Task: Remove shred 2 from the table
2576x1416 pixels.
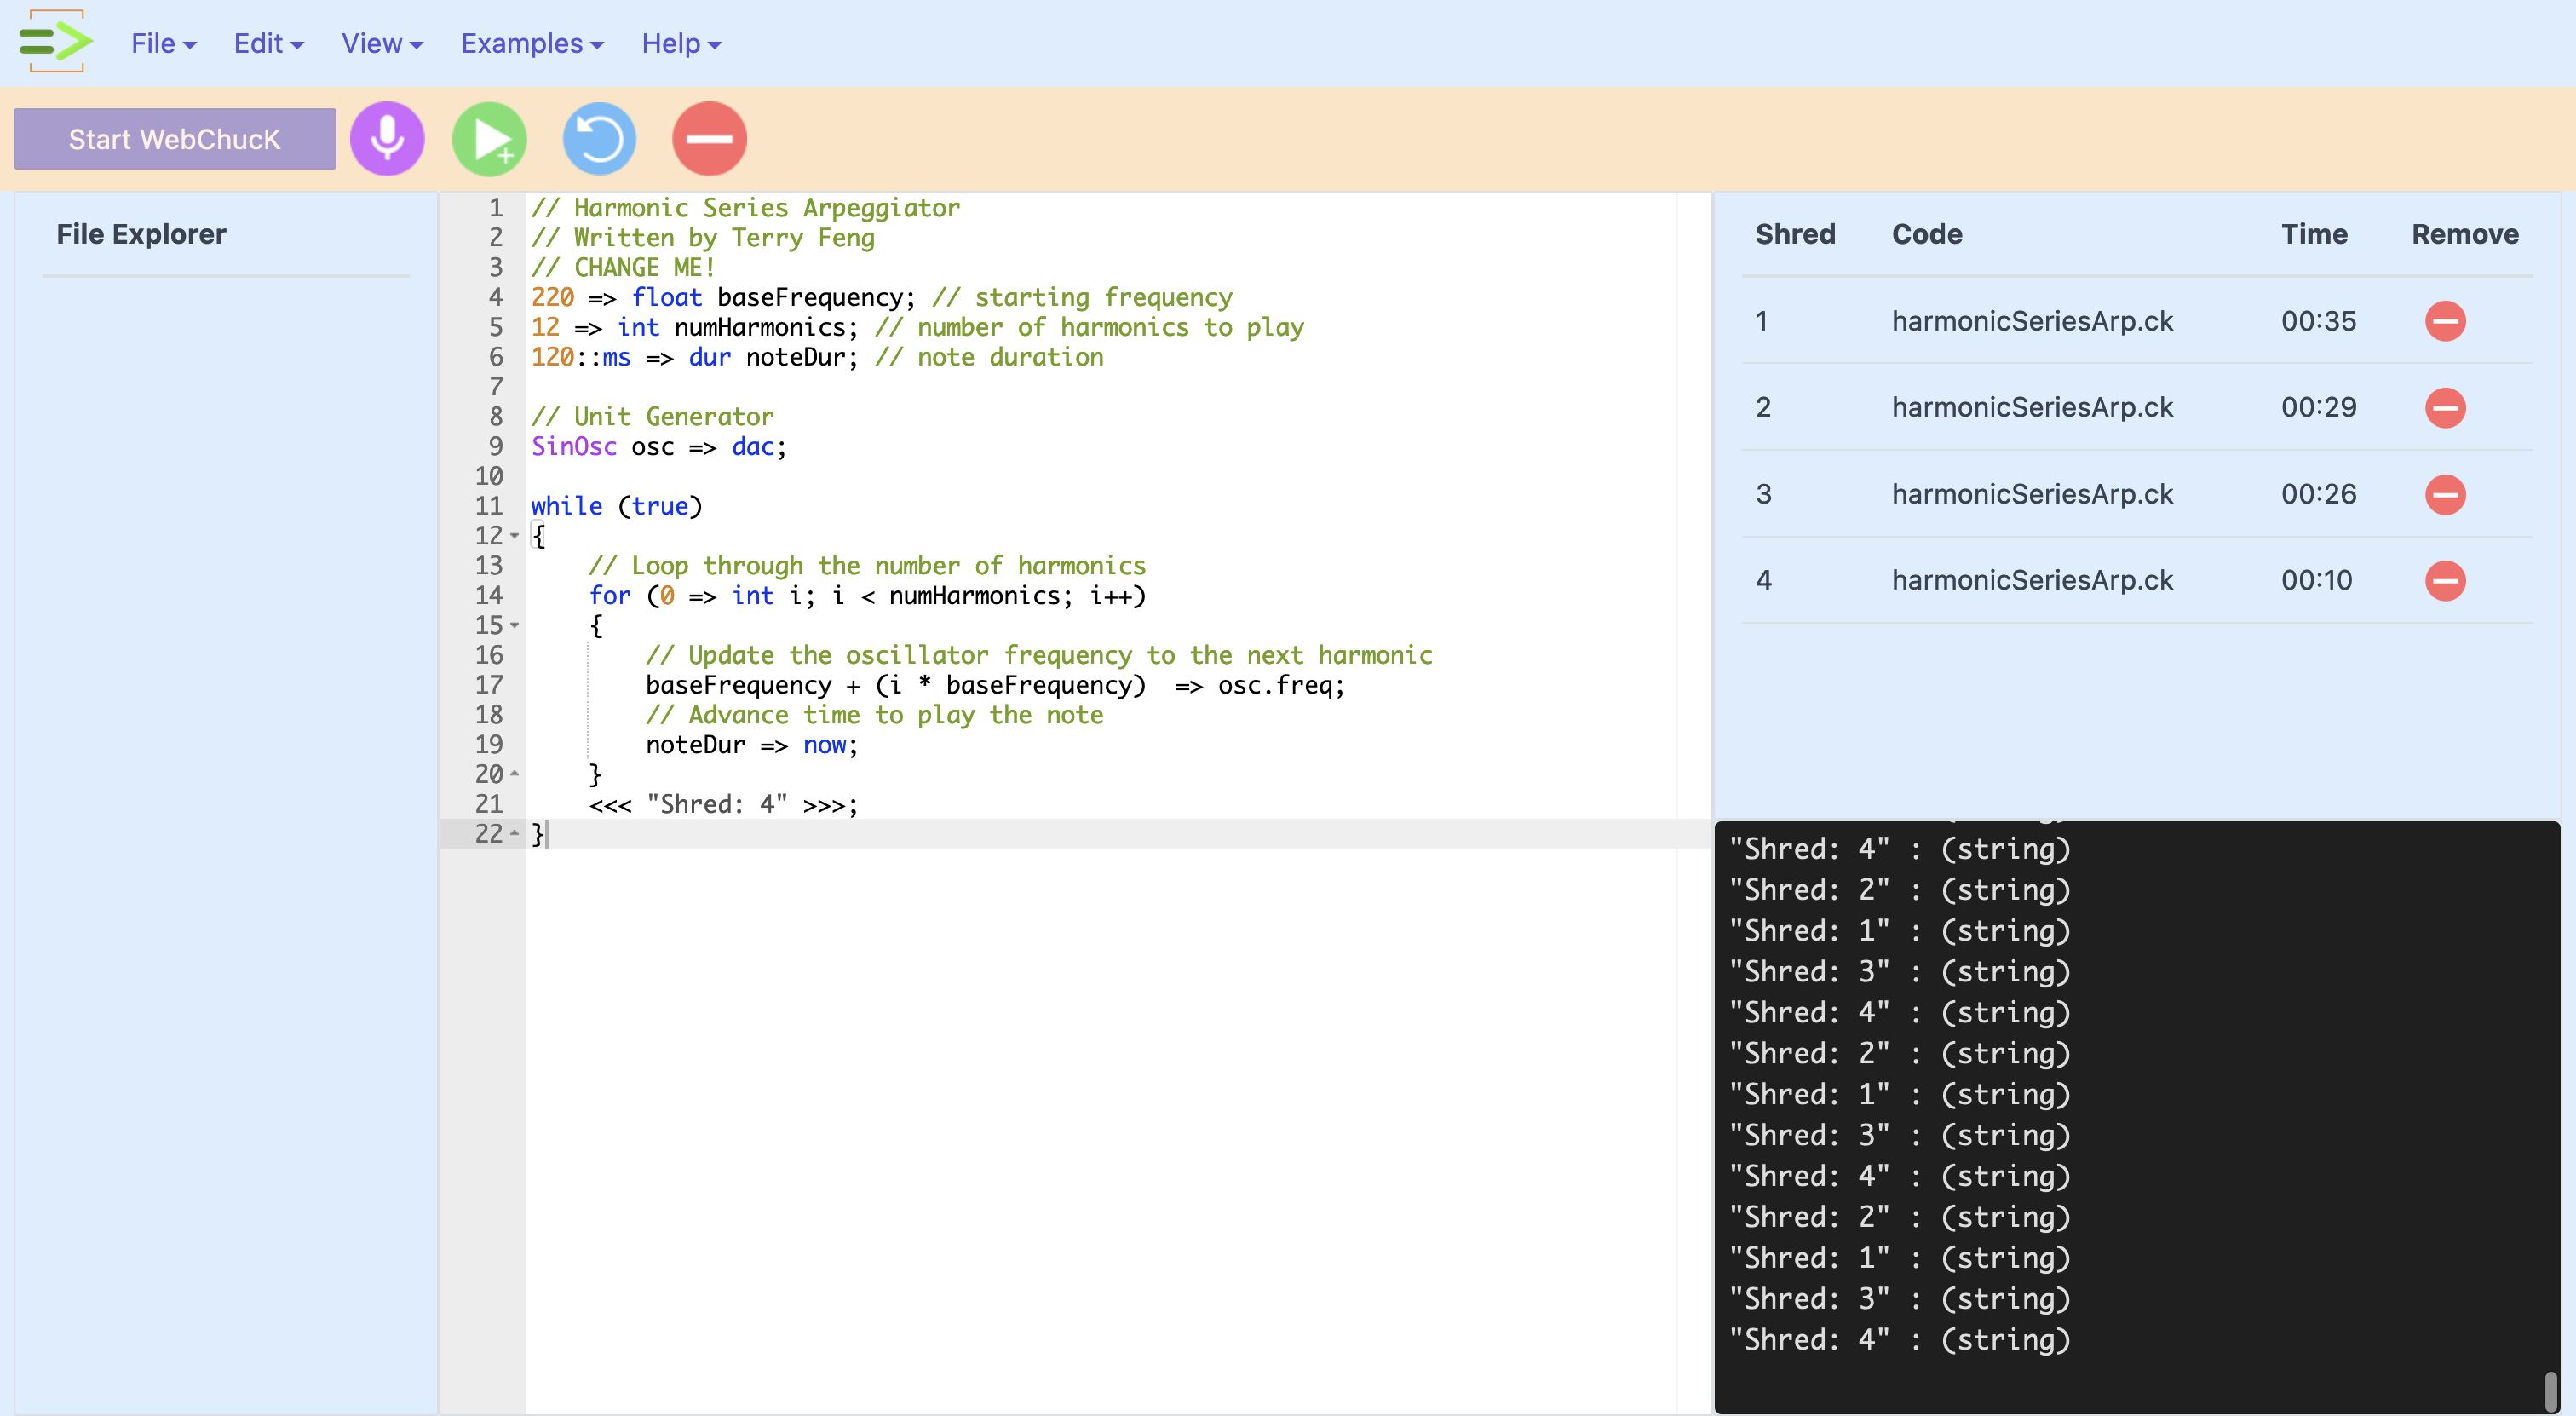Action: [x=2444, y=408]
